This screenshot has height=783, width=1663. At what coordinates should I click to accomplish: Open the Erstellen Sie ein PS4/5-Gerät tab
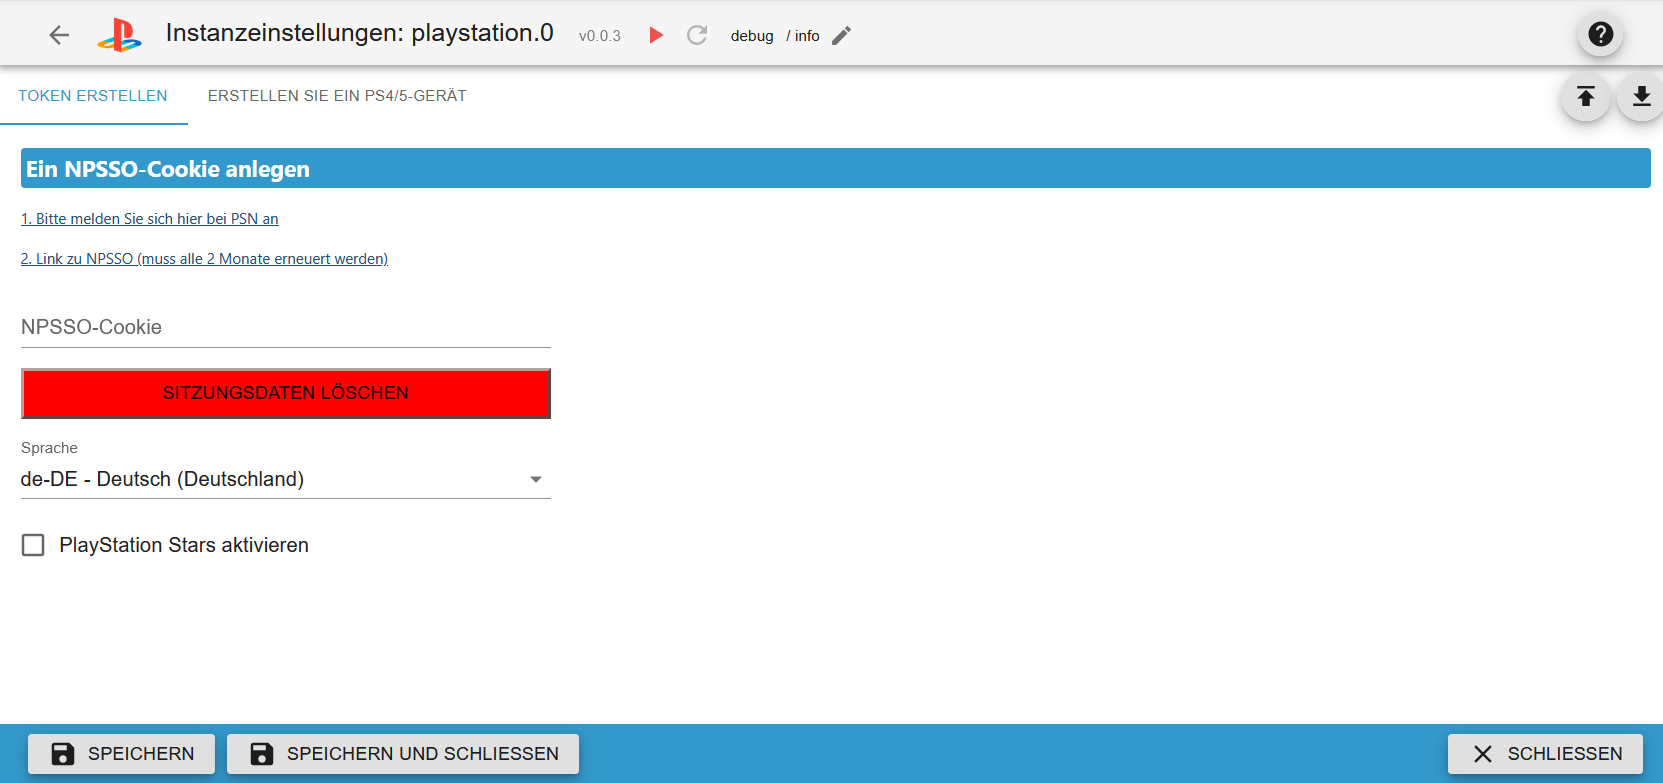[x=337, y=96]
